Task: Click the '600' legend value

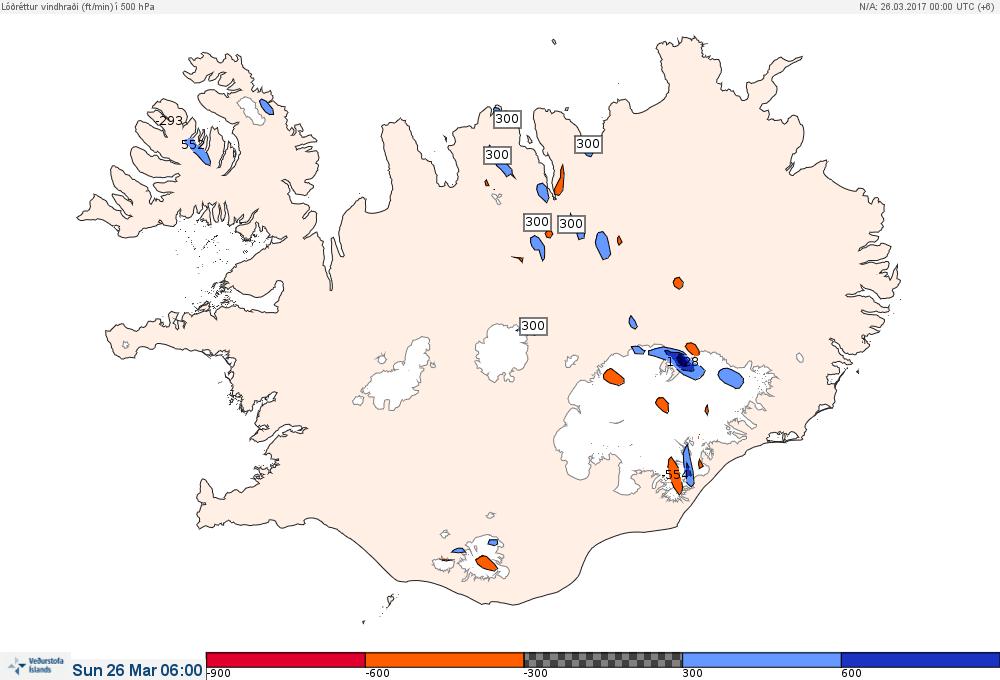Action: click(x=851, y=674)
